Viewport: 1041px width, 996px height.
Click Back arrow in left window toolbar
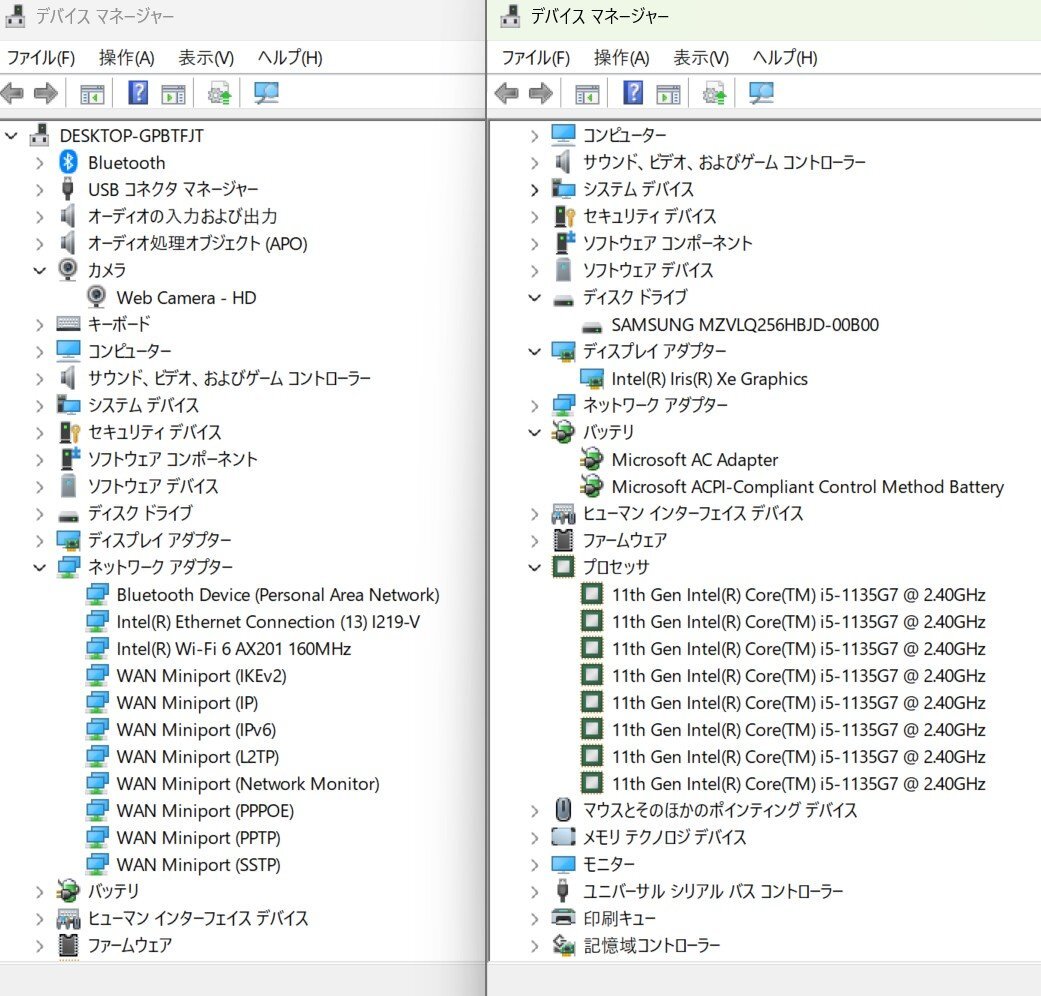[12, 93]
